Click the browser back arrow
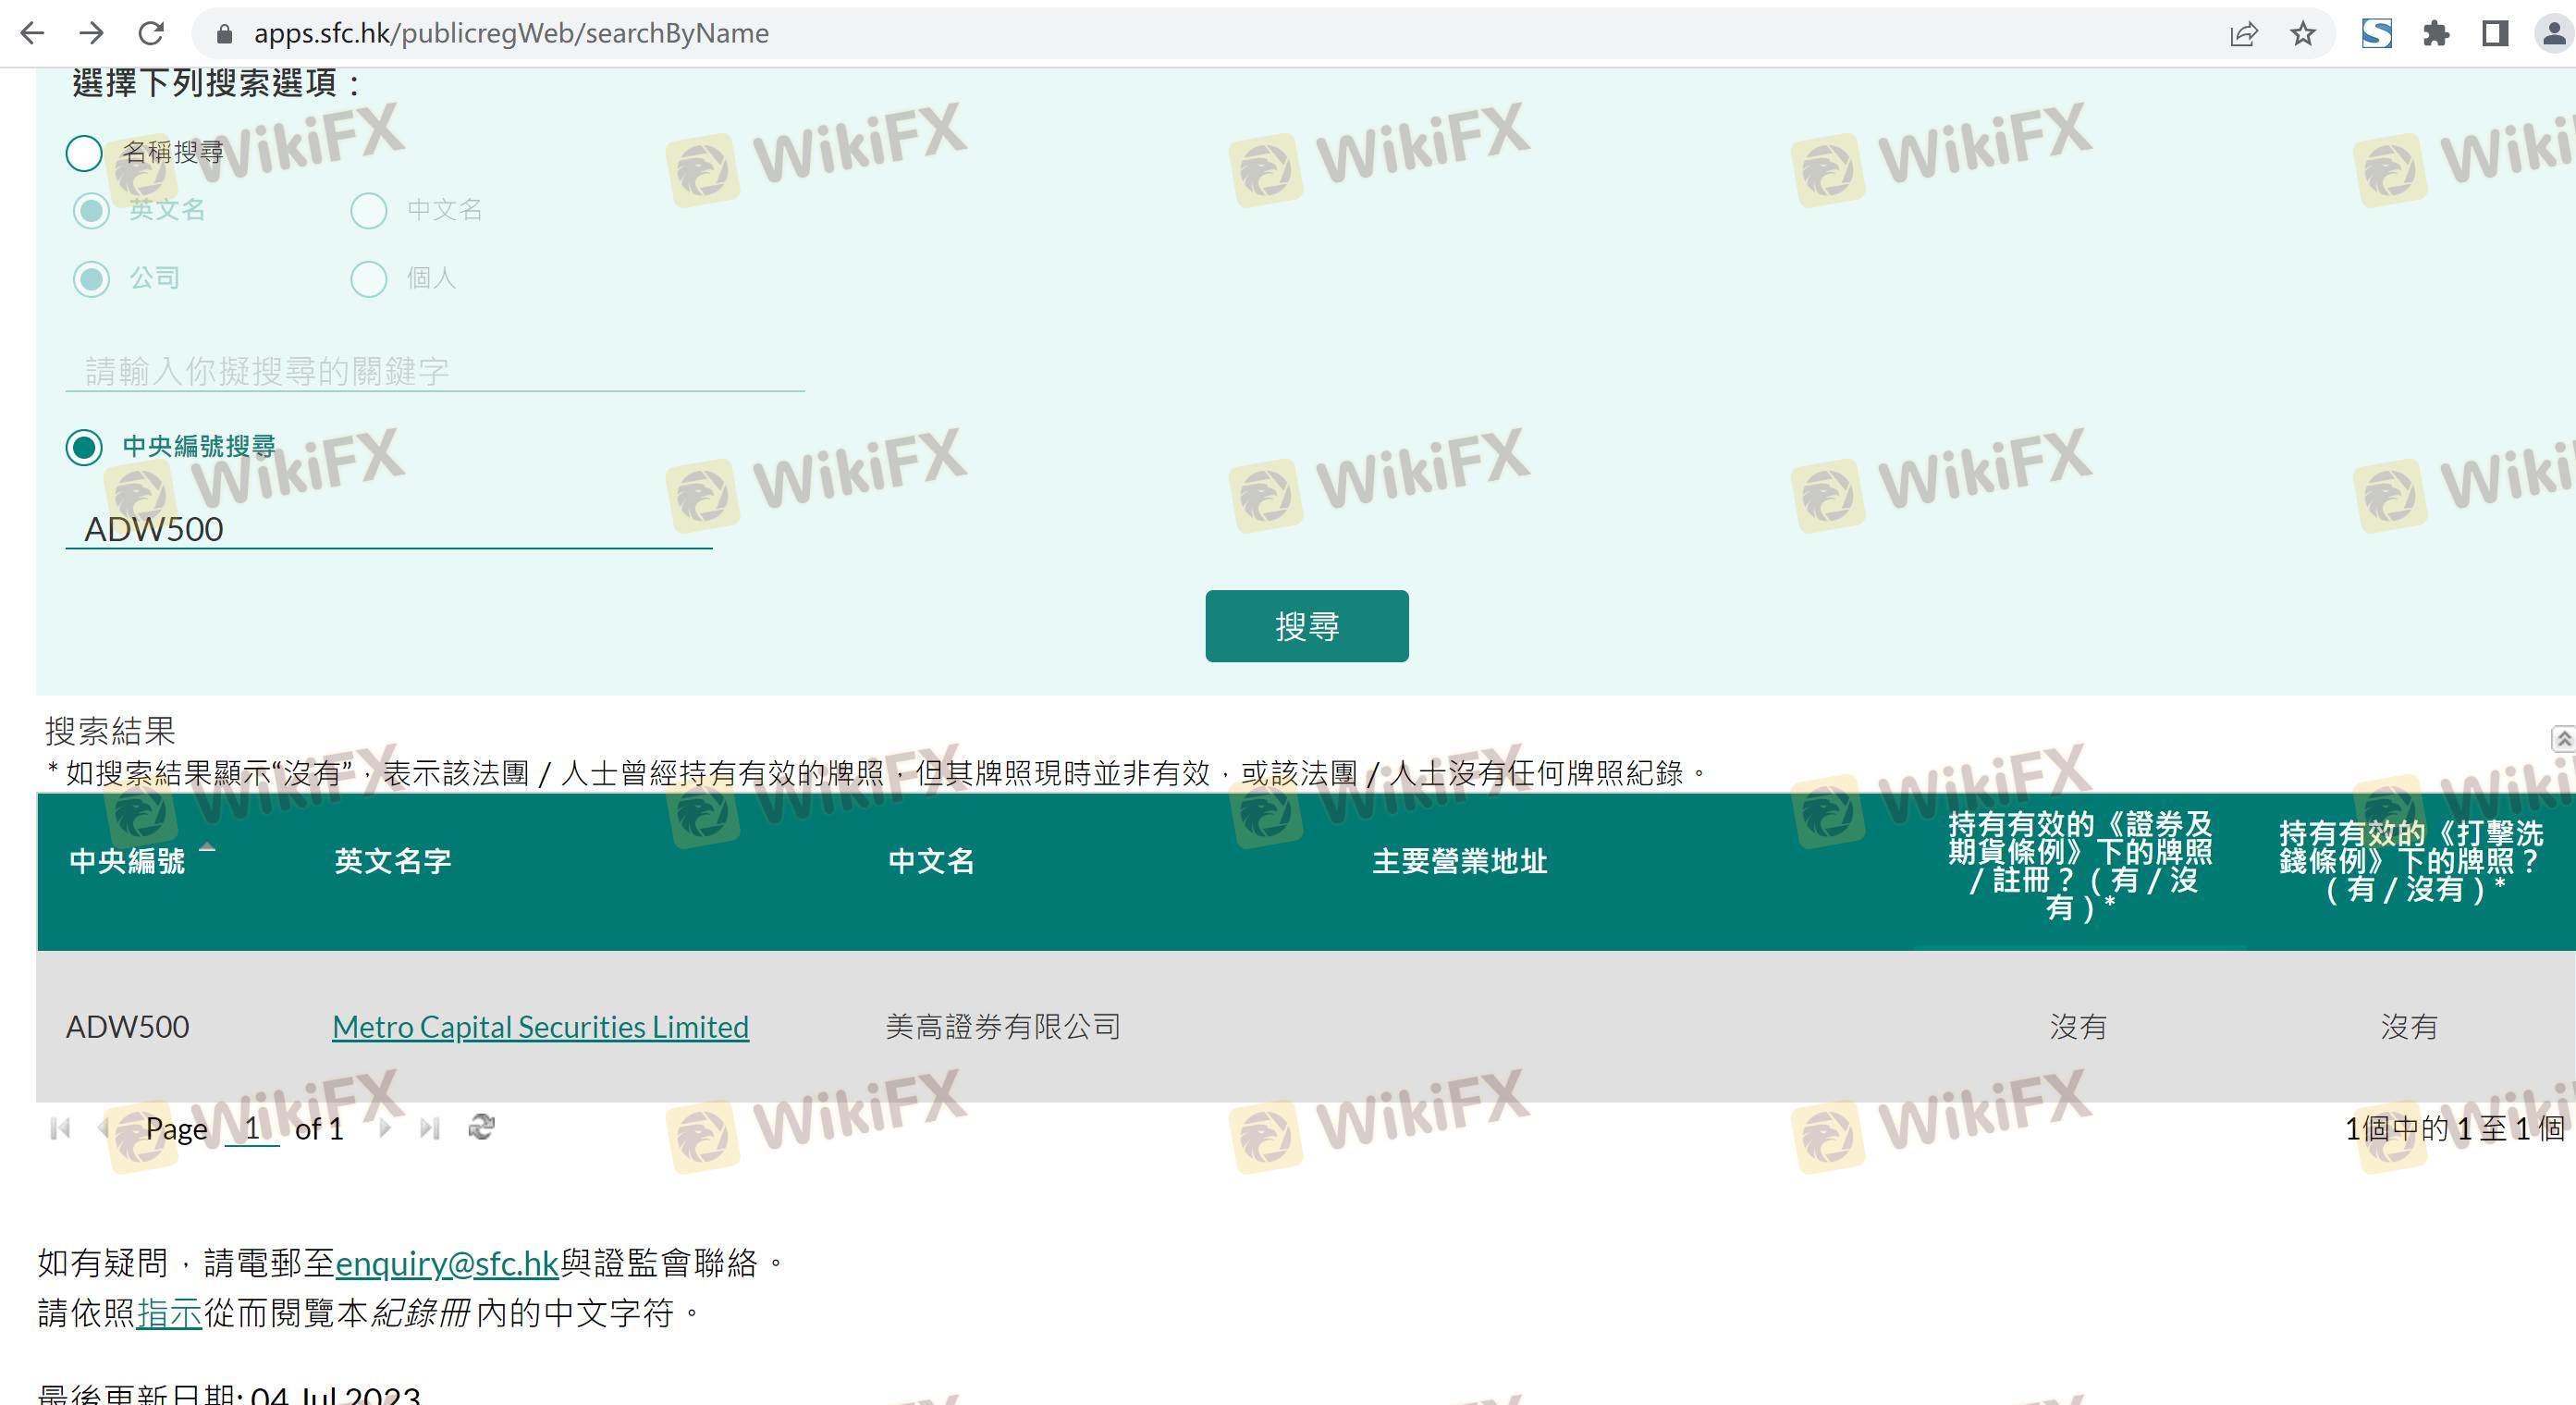The height and width of the screenshot is (1405, 2576). coord(32,33)
